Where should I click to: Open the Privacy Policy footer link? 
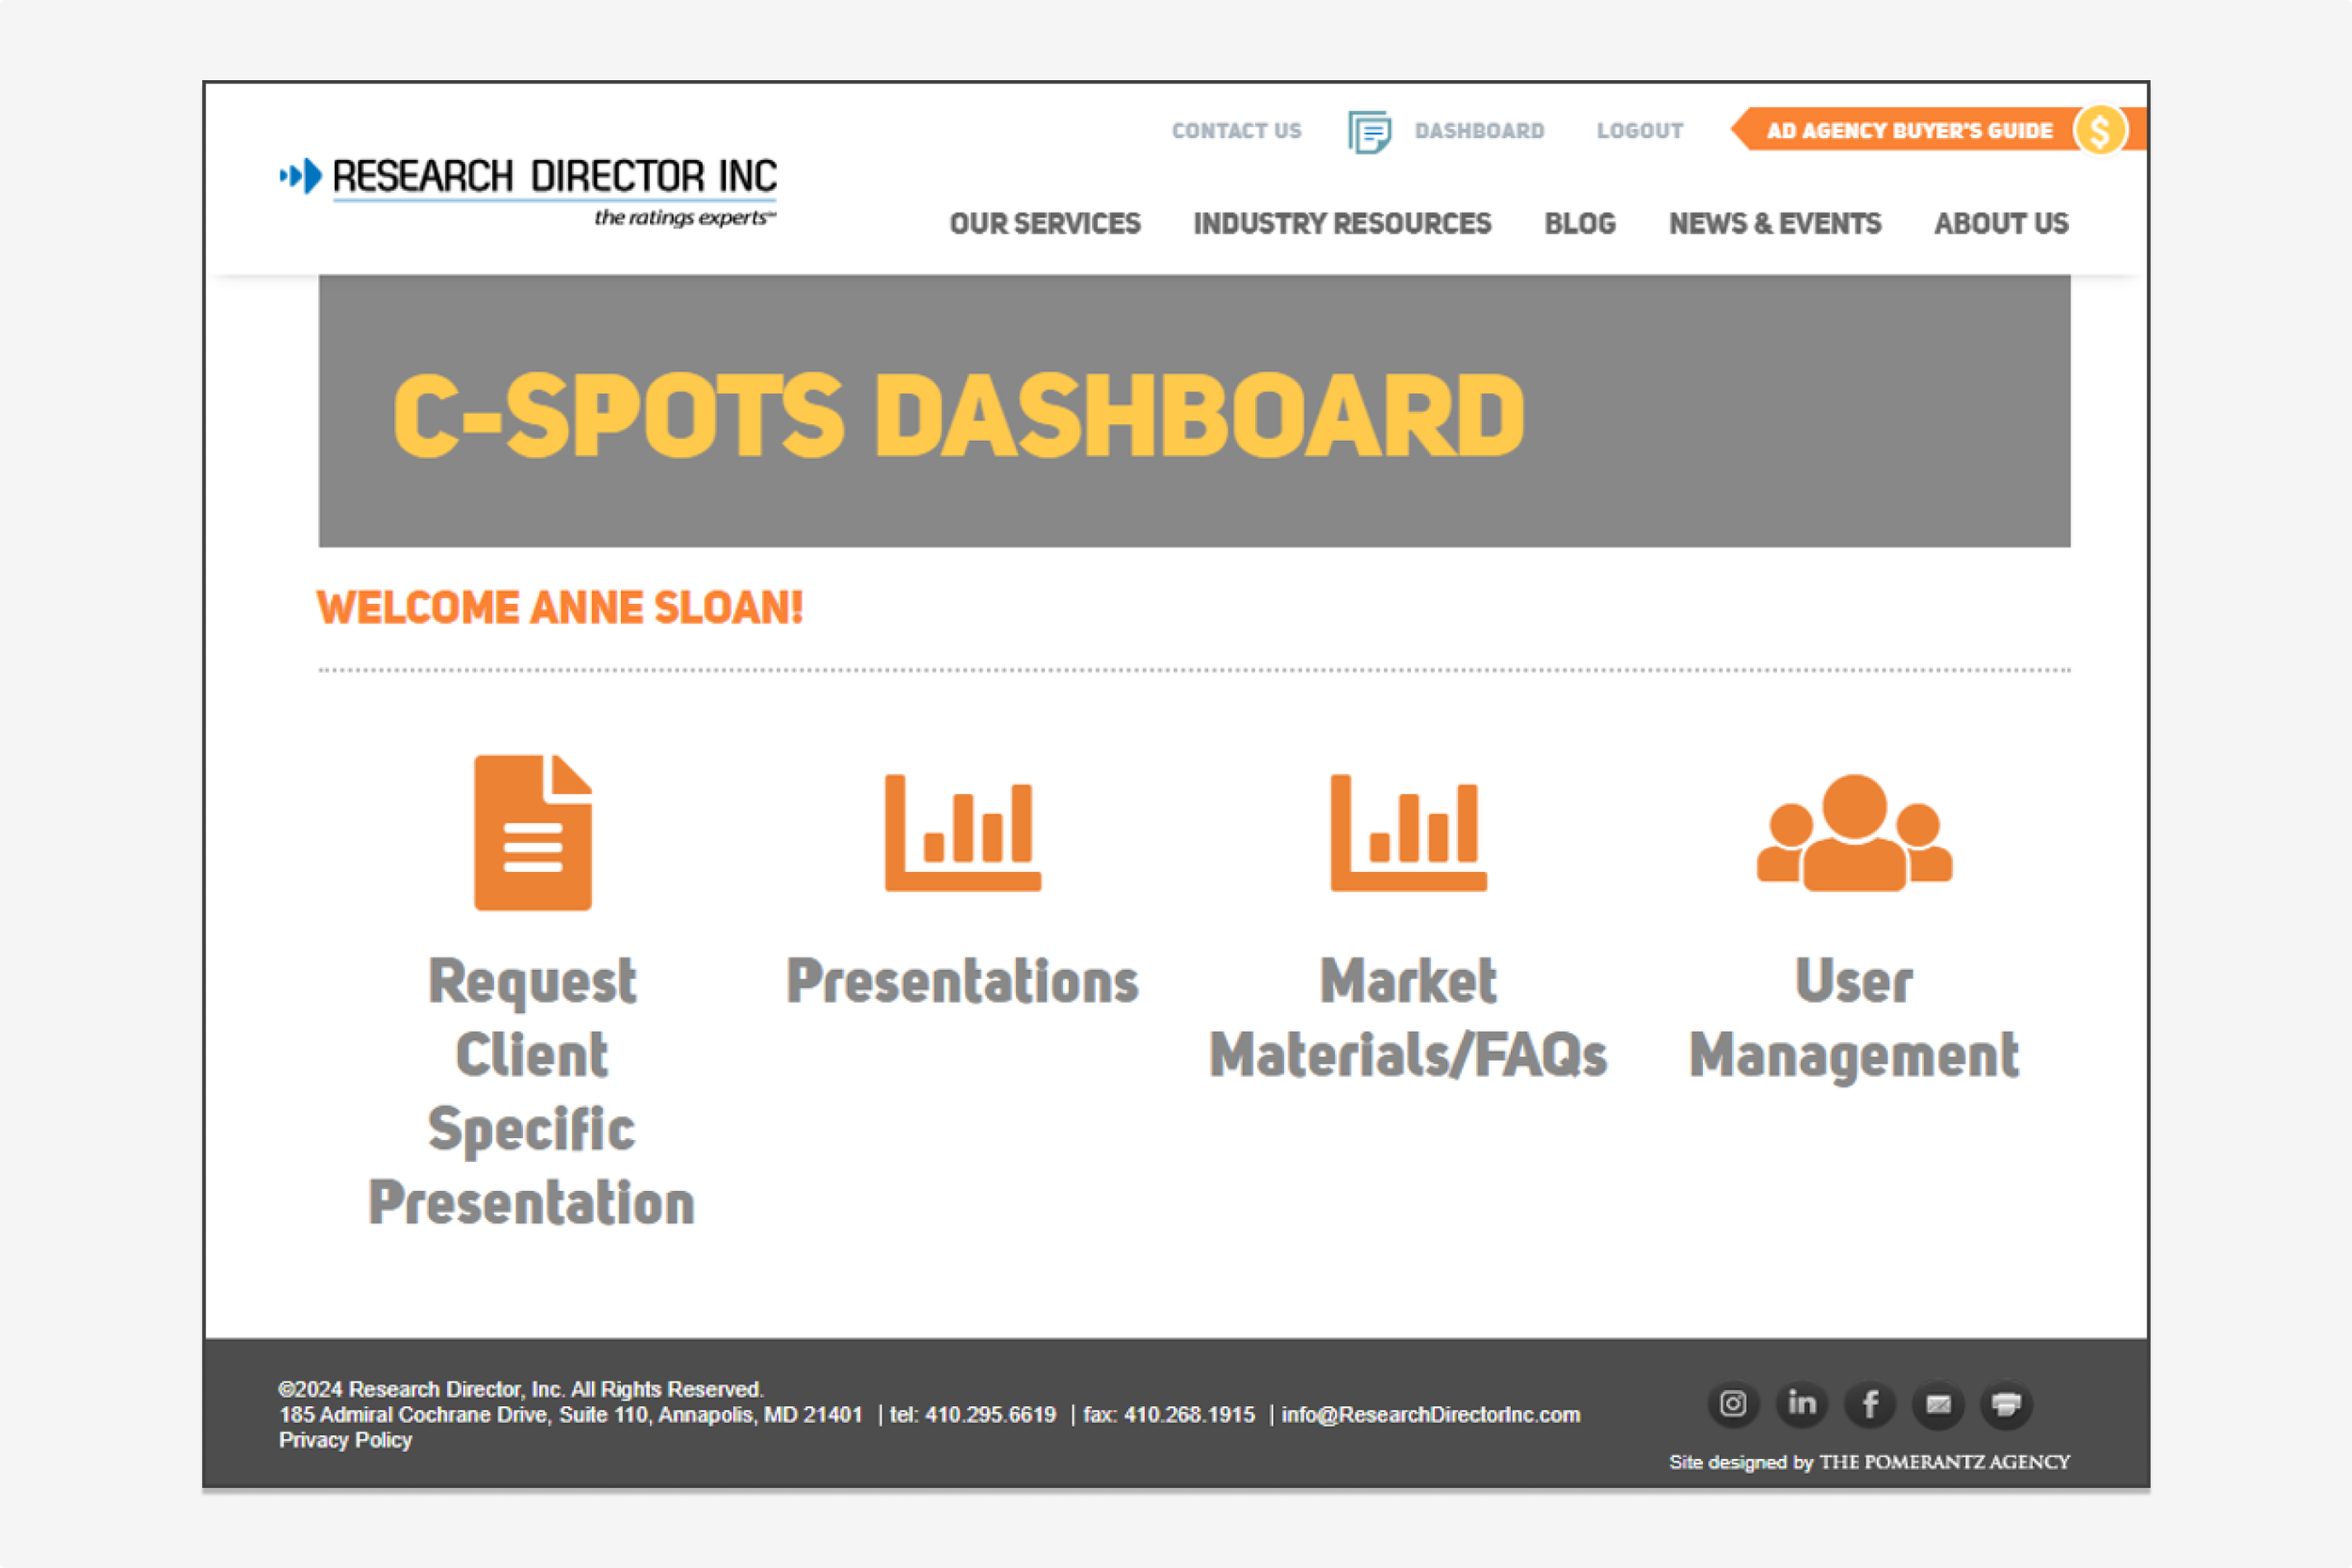[345, 1440]
